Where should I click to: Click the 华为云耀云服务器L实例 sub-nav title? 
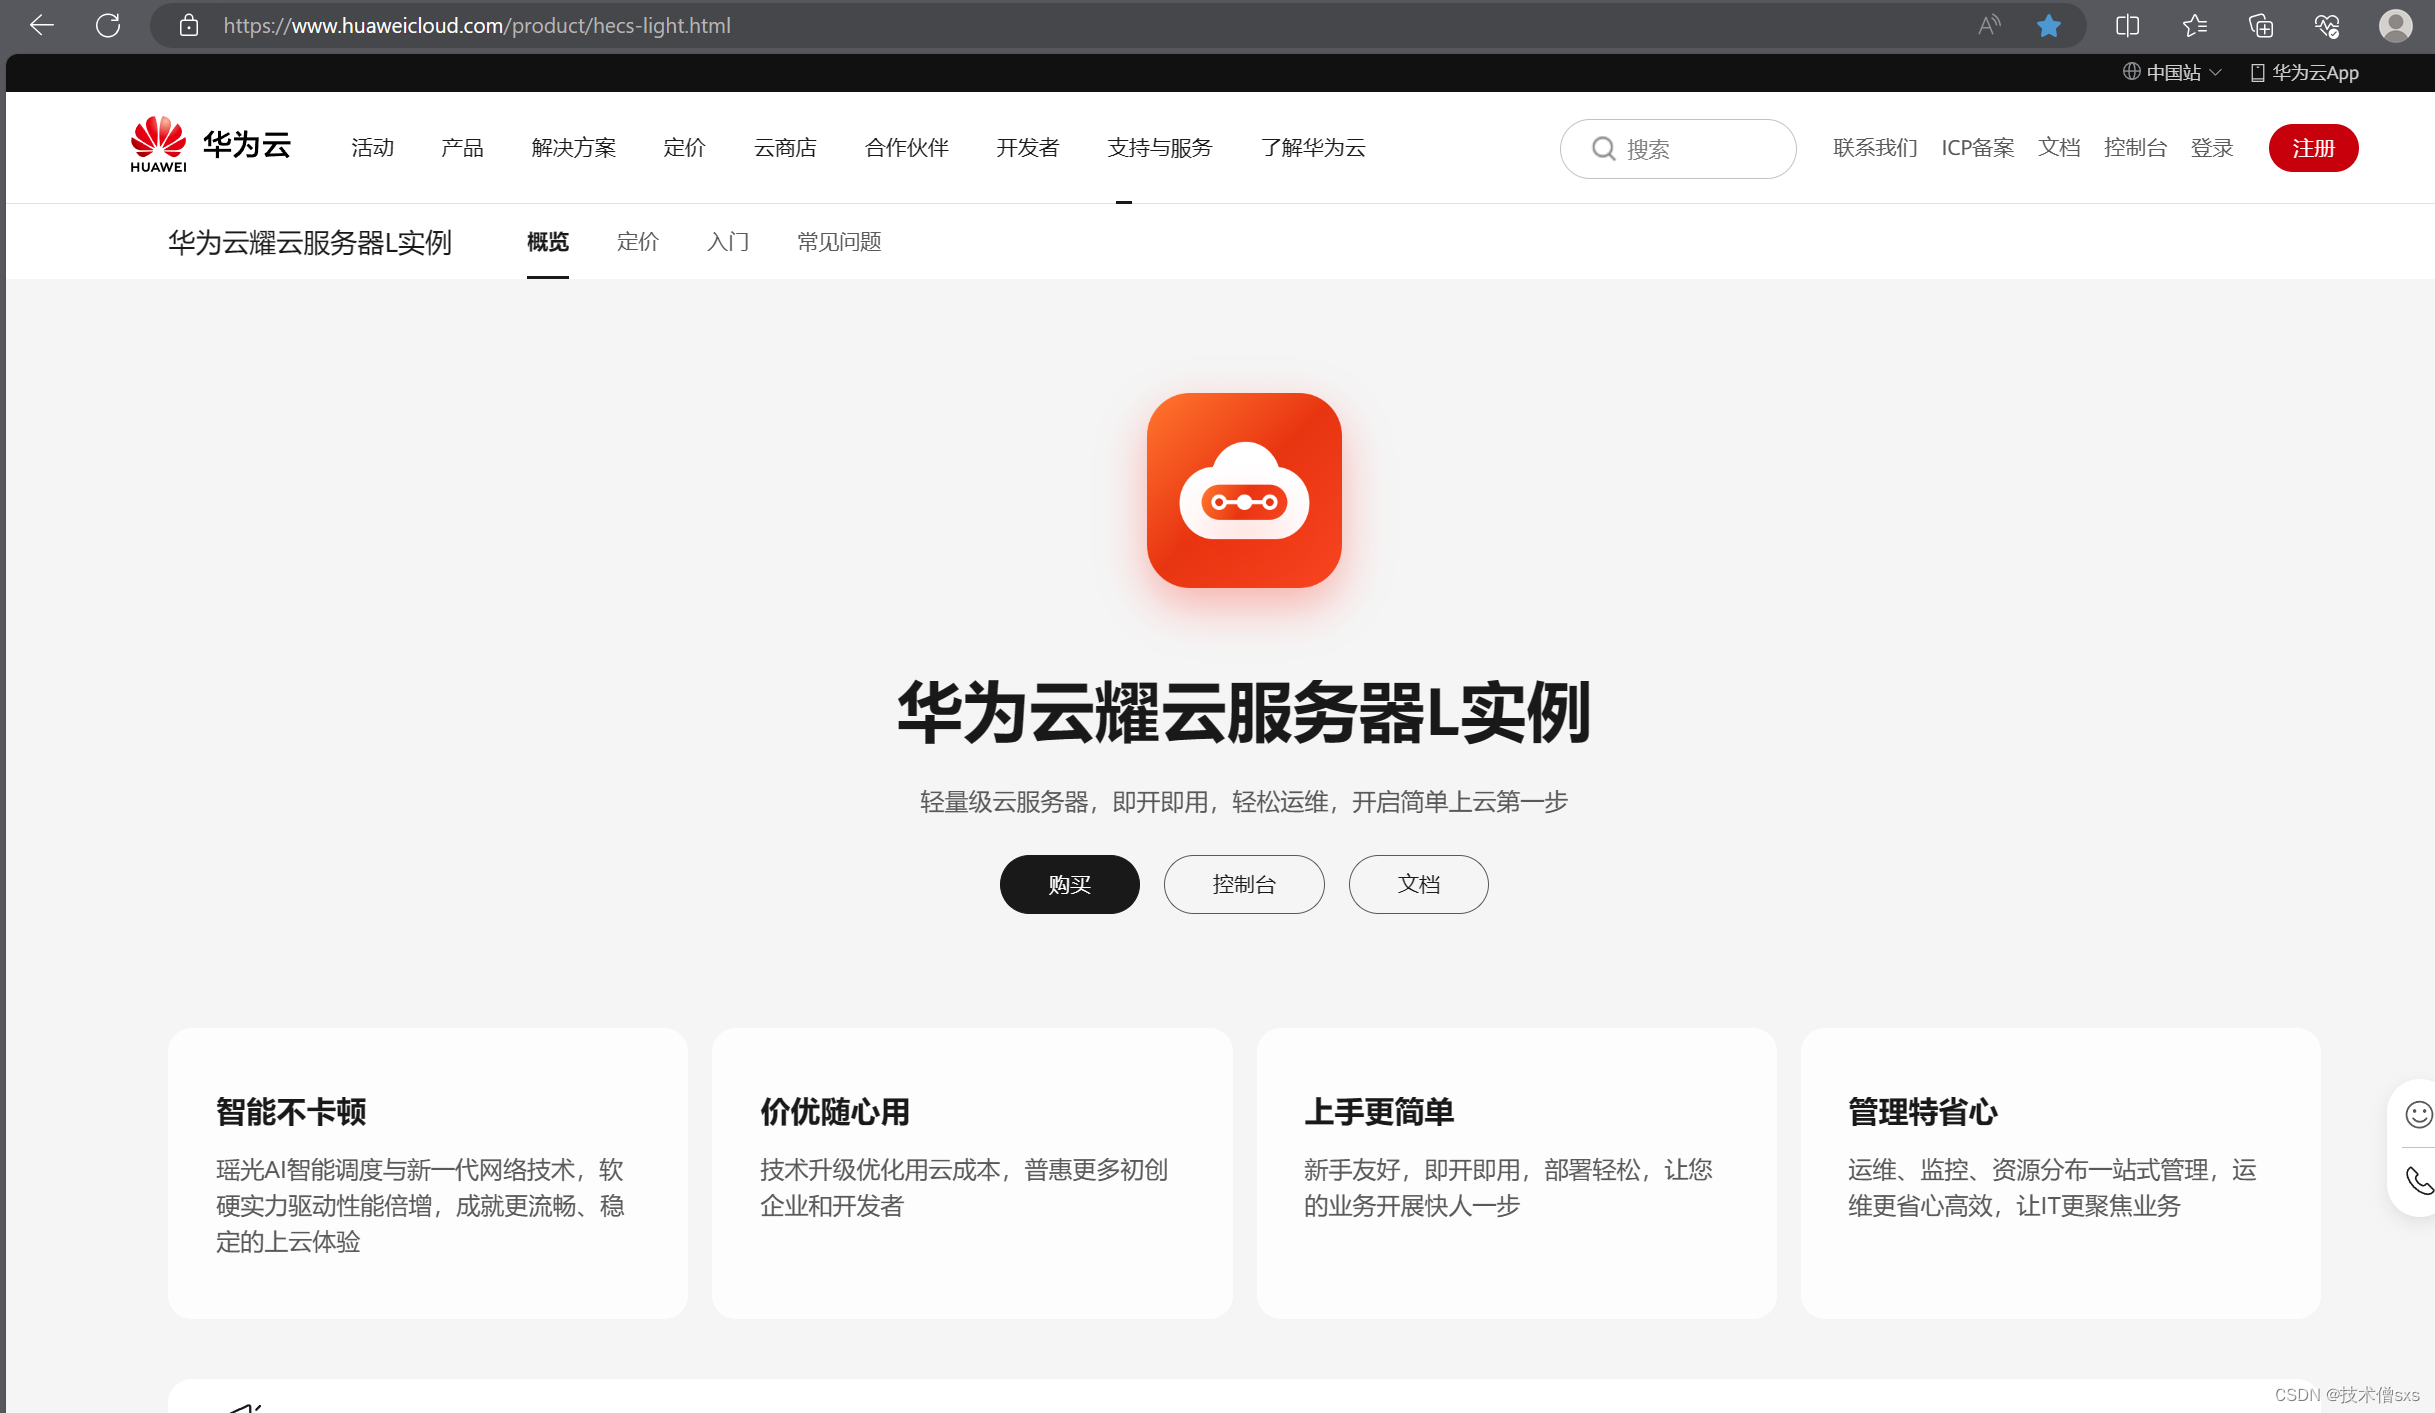coord(310,242)
